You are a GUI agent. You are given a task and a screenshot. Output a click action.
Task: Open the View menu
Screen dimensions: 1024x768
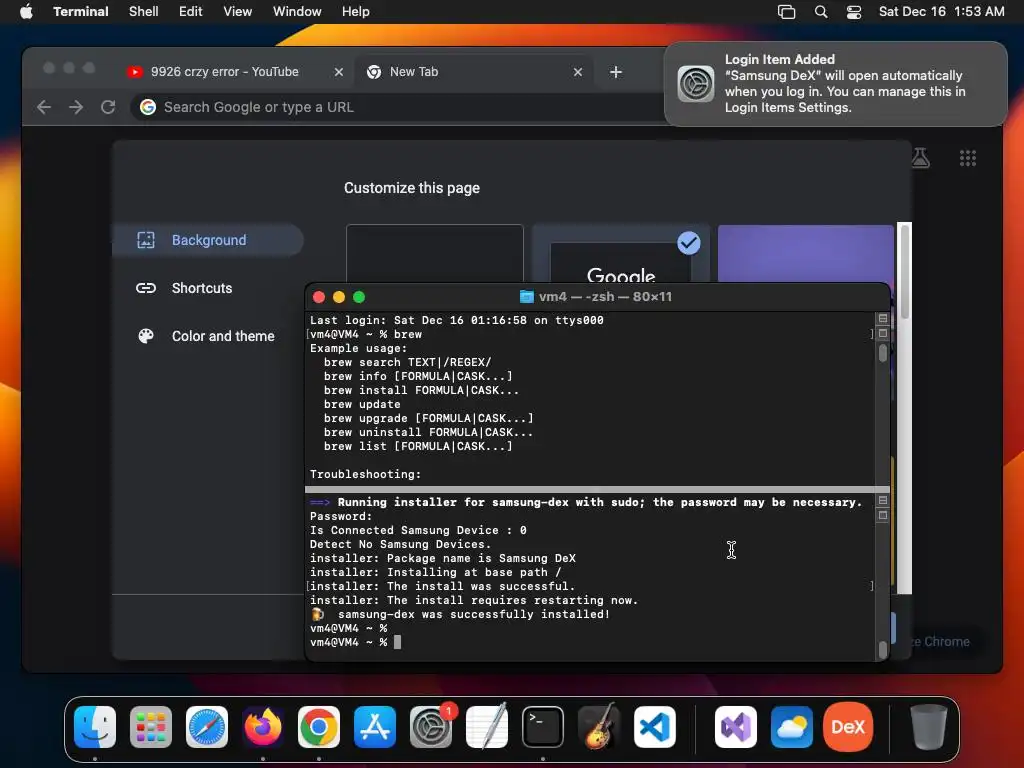point(238,11)
